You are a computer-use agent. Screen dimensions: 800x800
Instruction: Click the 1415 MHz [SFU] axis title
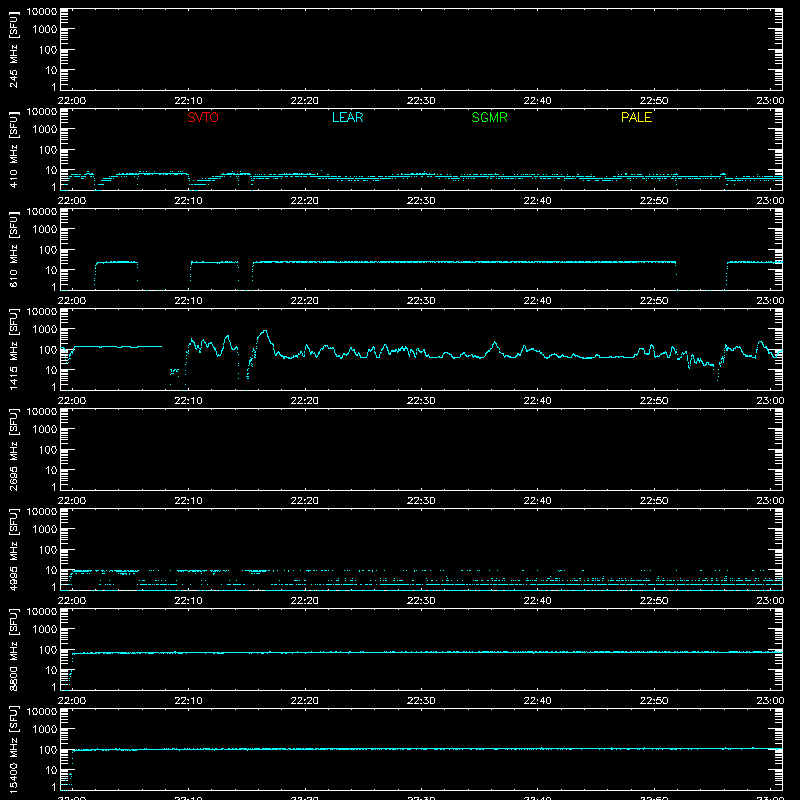(14, 349)
